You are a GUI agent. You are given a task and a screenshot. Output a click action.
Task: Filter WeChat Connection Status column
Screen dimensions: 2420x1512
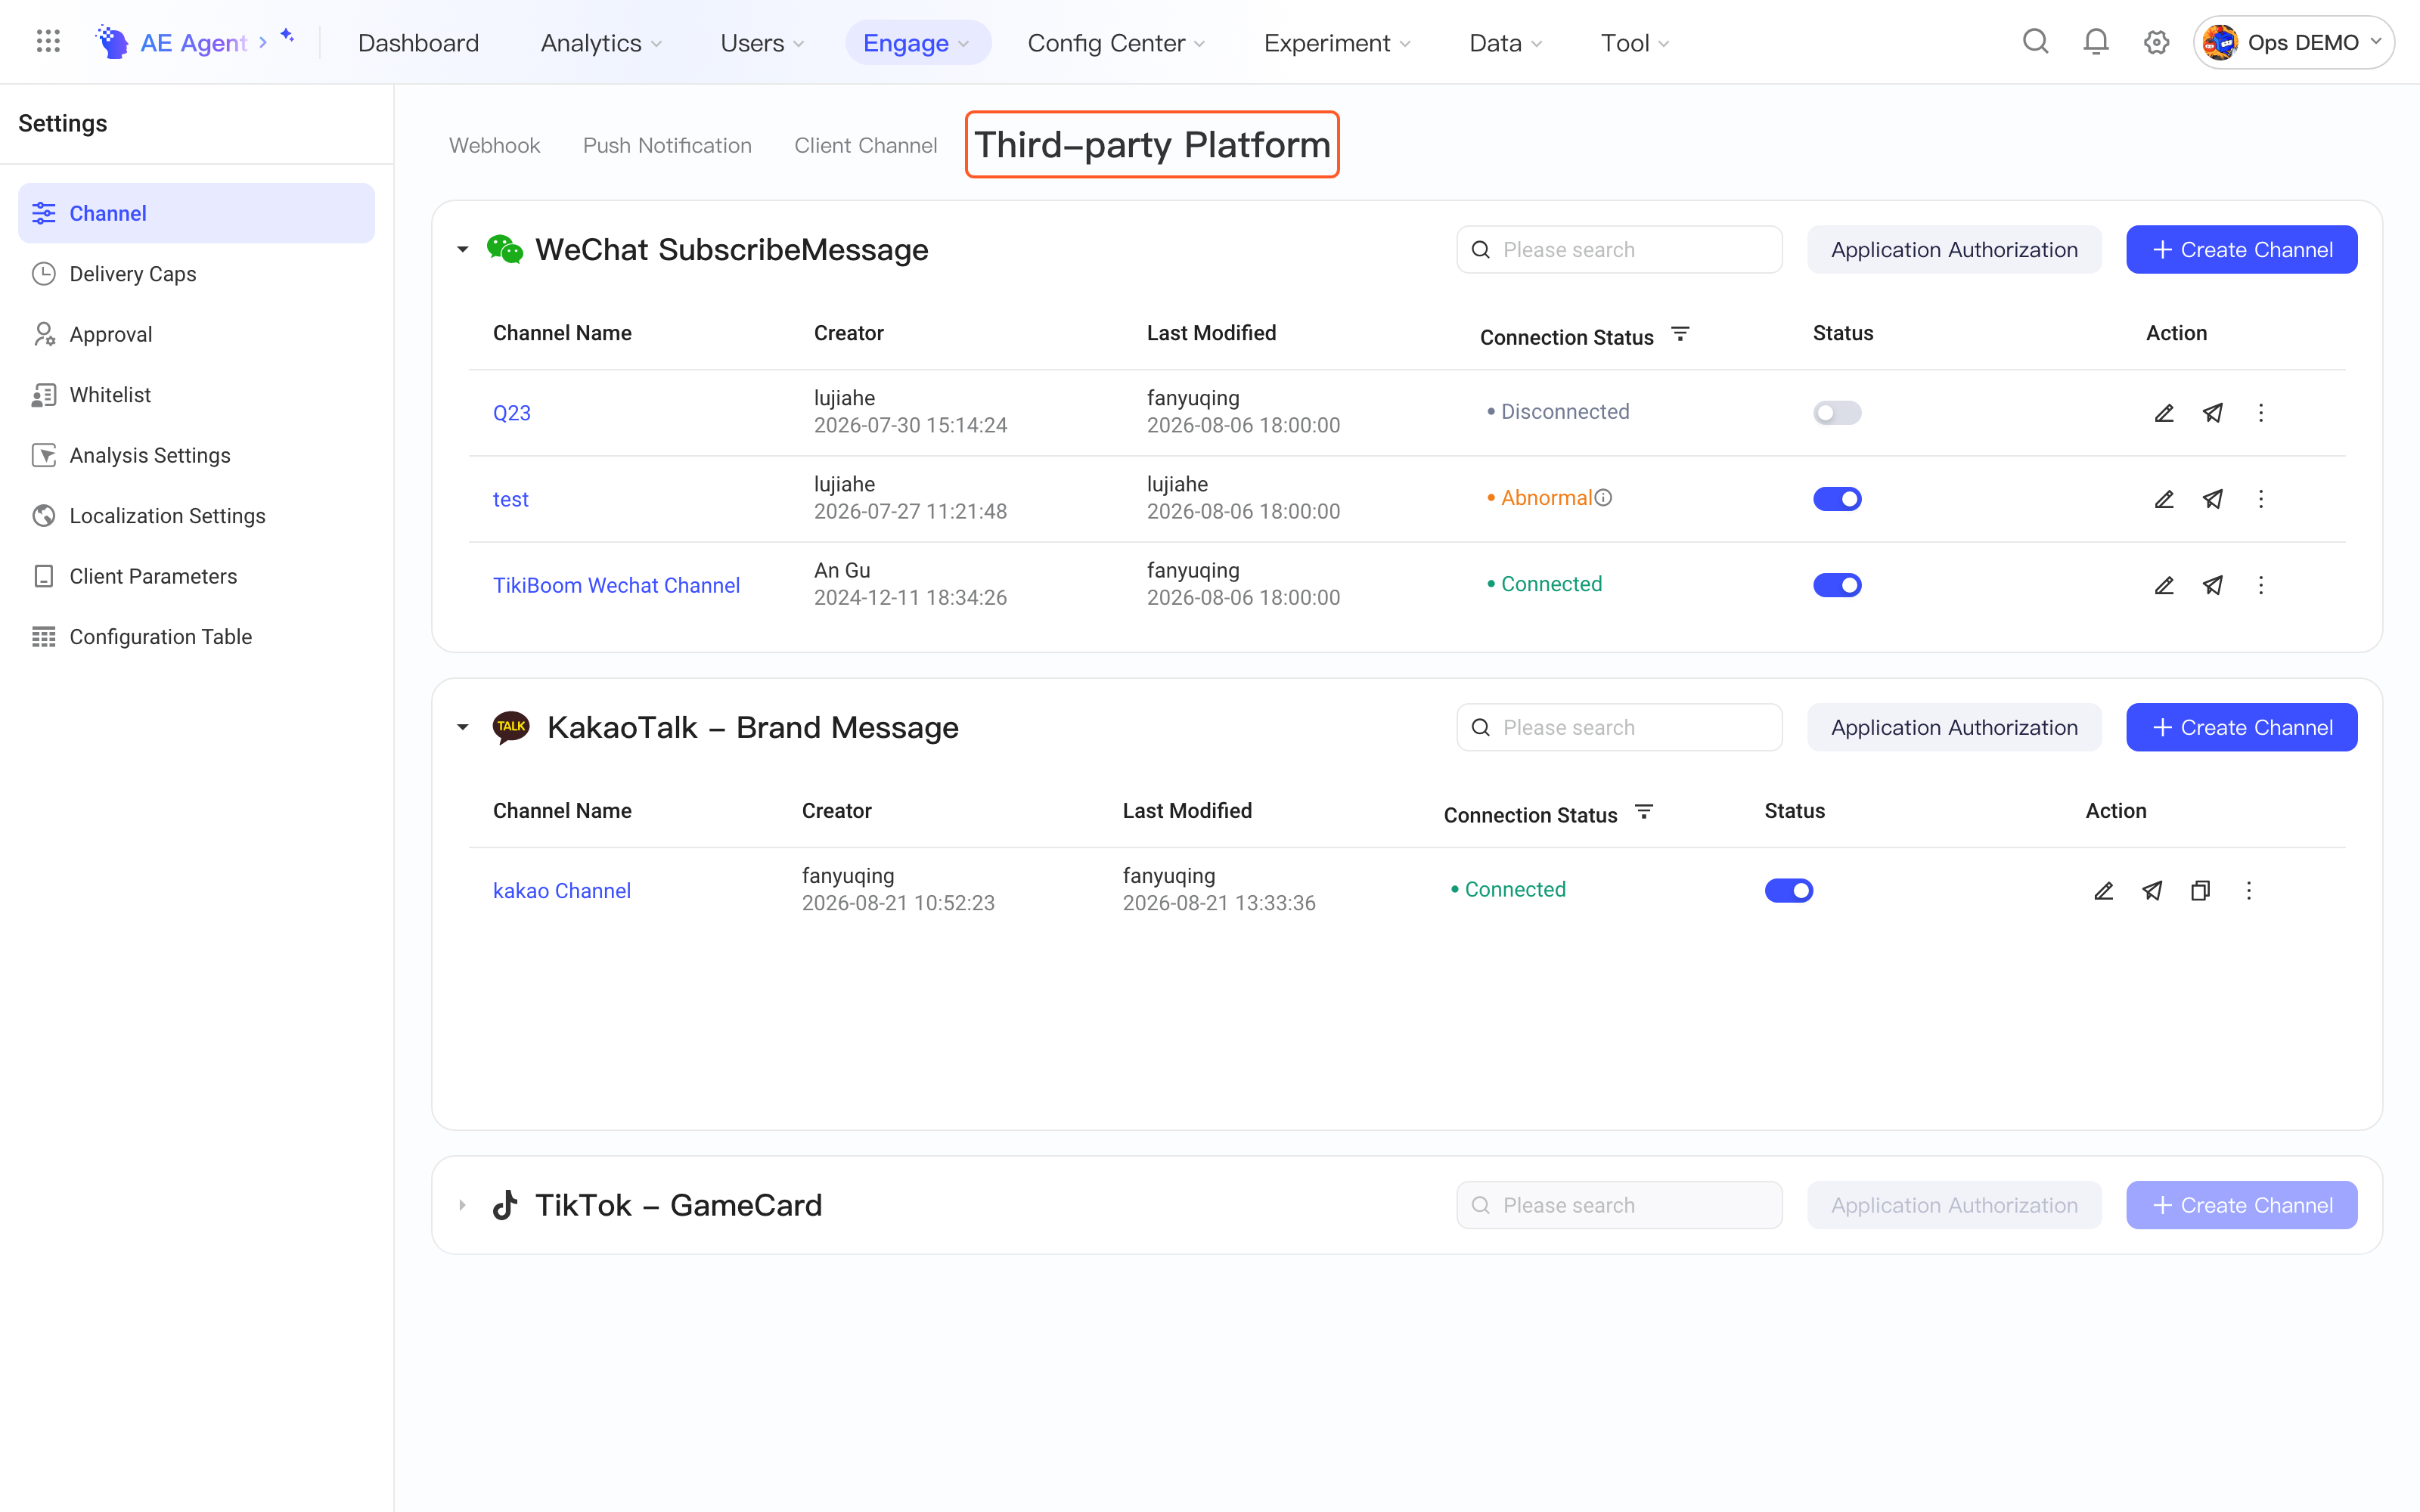tap(1681, 334)
